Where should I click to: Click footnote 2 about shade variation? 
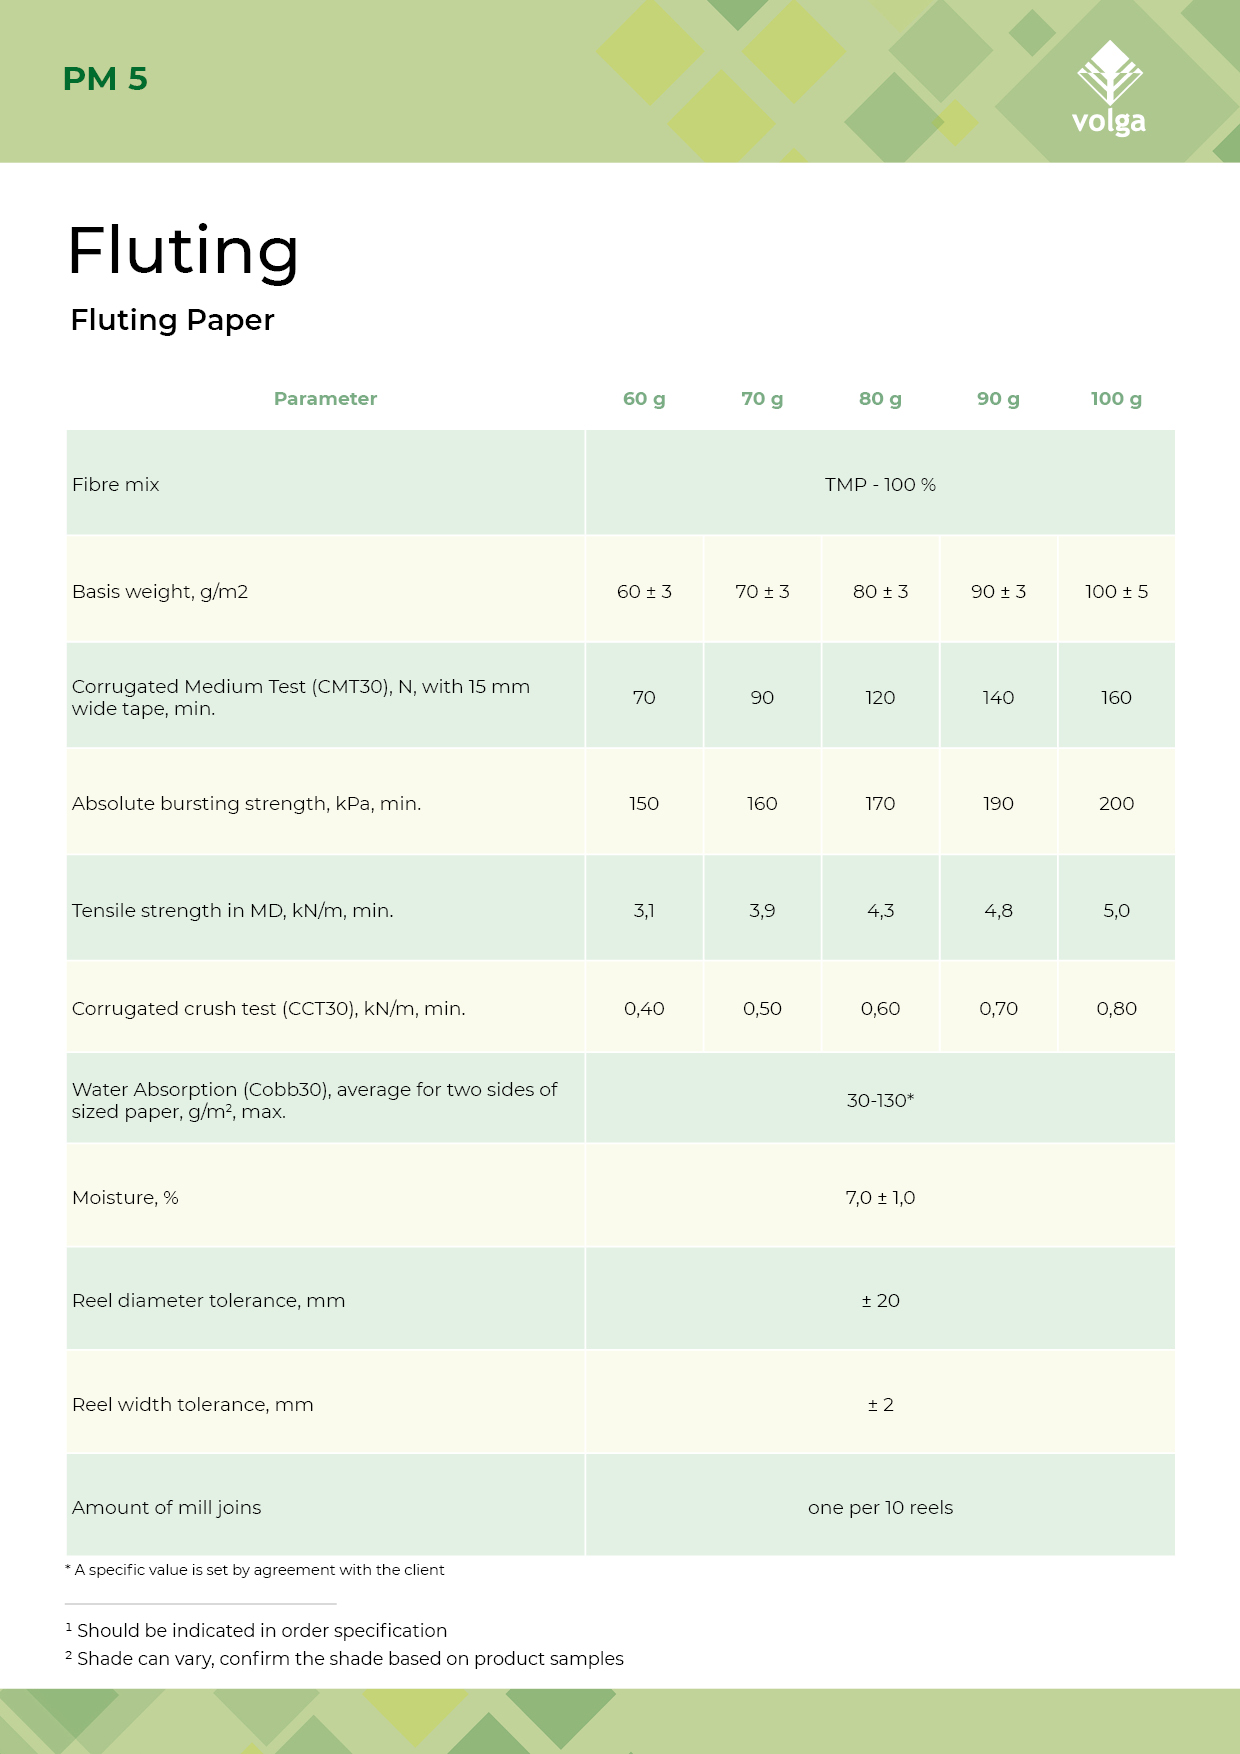tap(344, 1658)
